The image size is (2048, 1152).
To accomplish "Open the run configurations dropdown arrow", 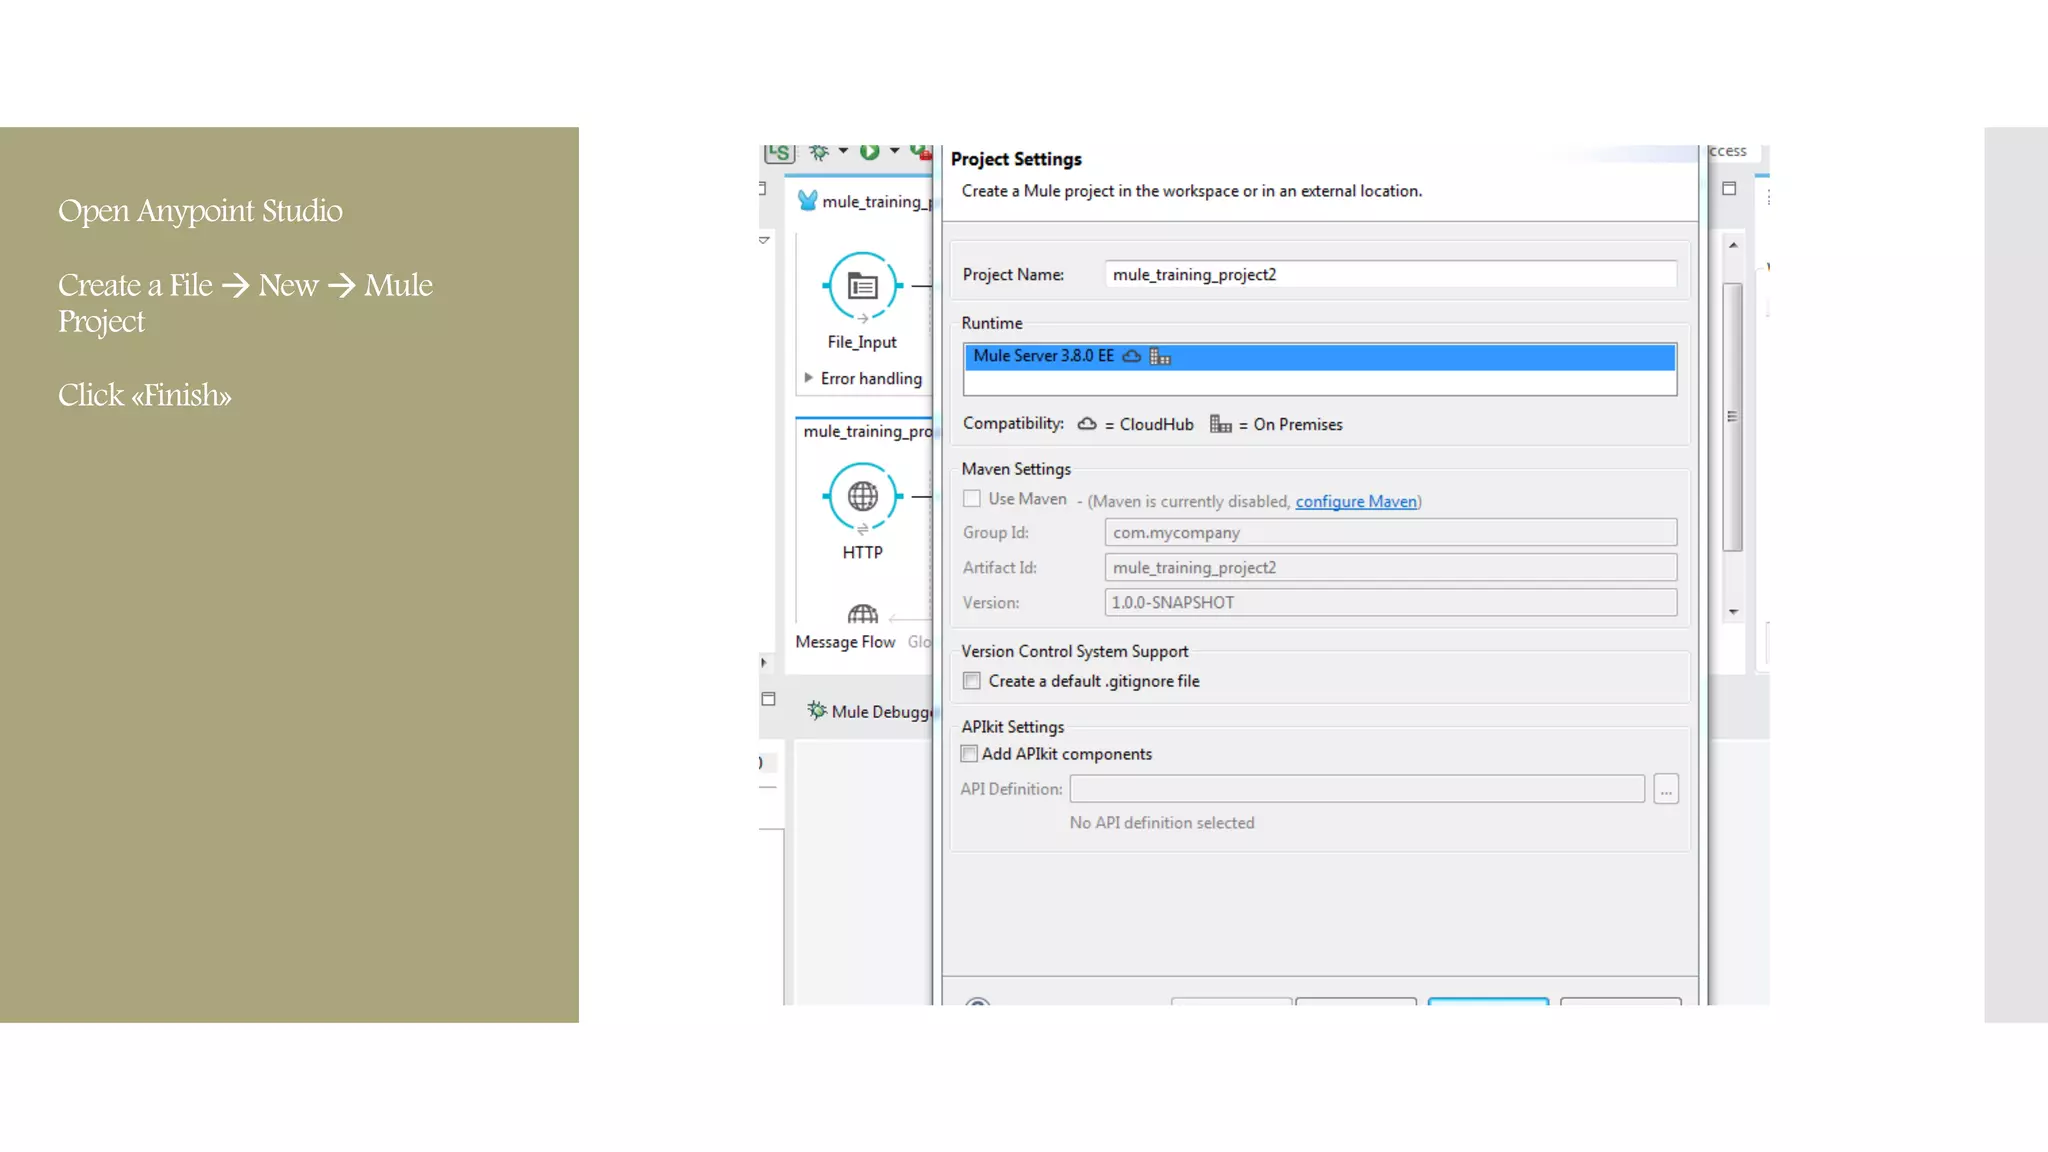I will click(x=894, y=152).
